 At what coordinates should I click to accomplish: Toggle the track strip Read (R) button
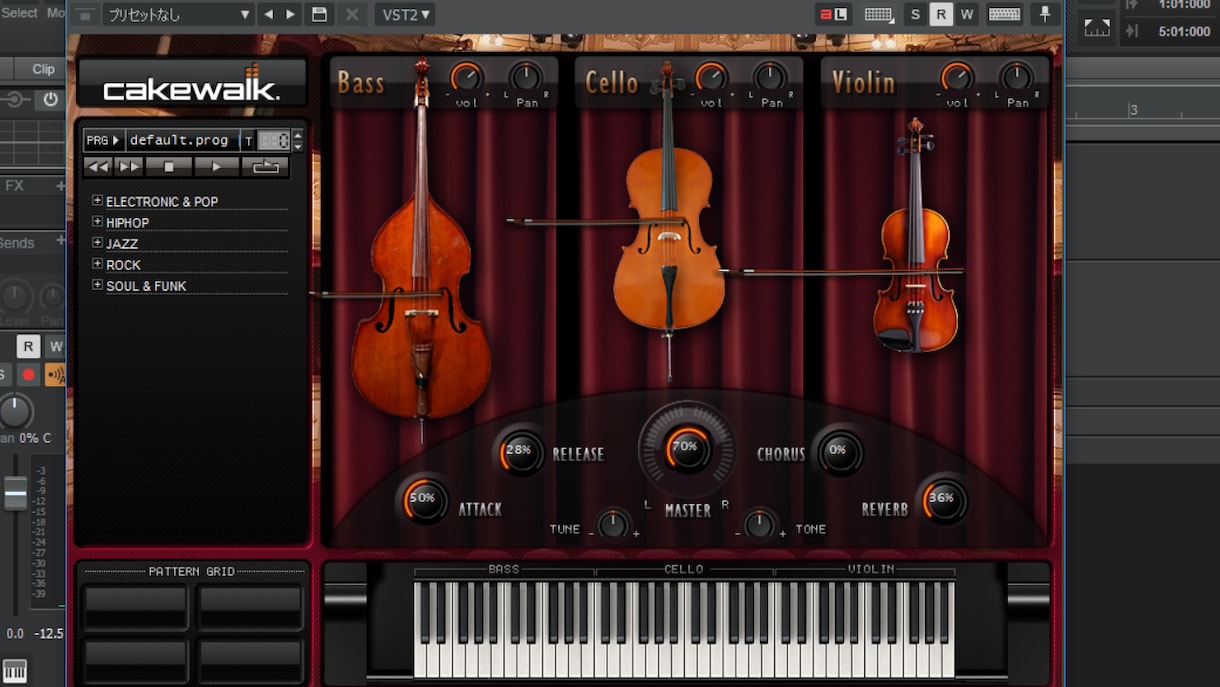[28, 347]
